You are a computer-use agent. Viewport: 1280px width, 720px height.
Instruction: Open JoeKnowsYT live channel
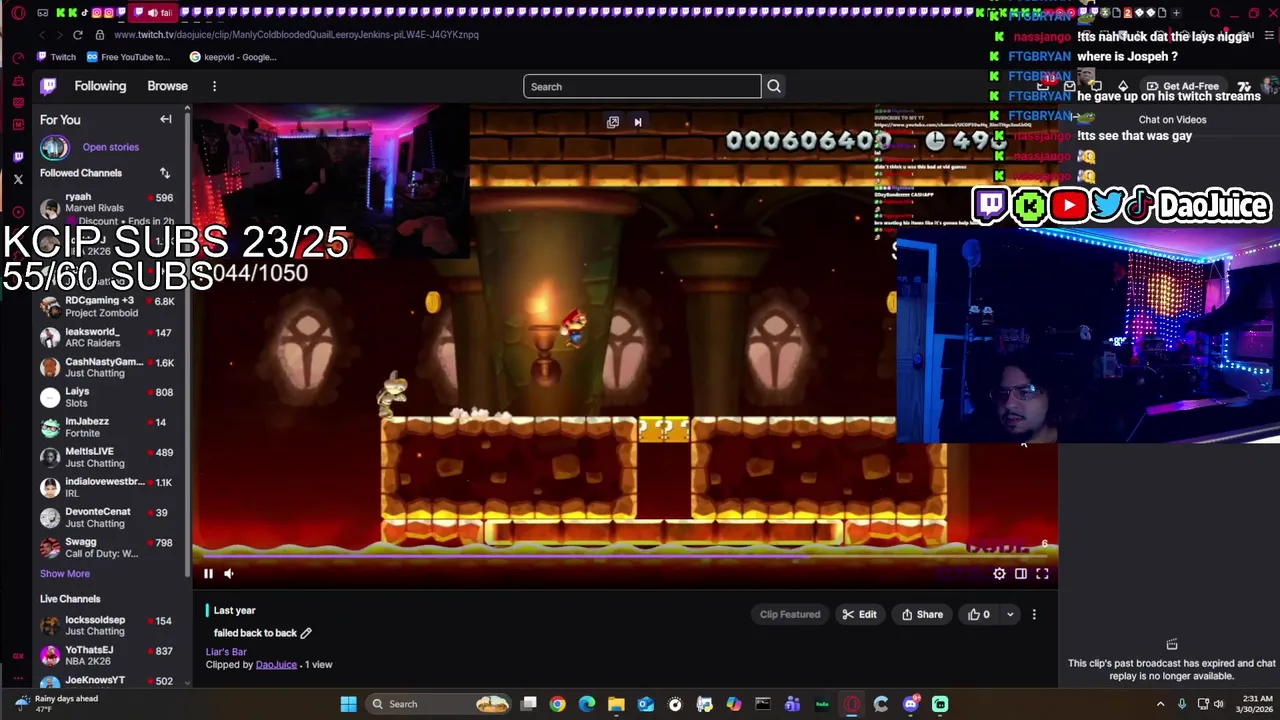tap(107, 681)
